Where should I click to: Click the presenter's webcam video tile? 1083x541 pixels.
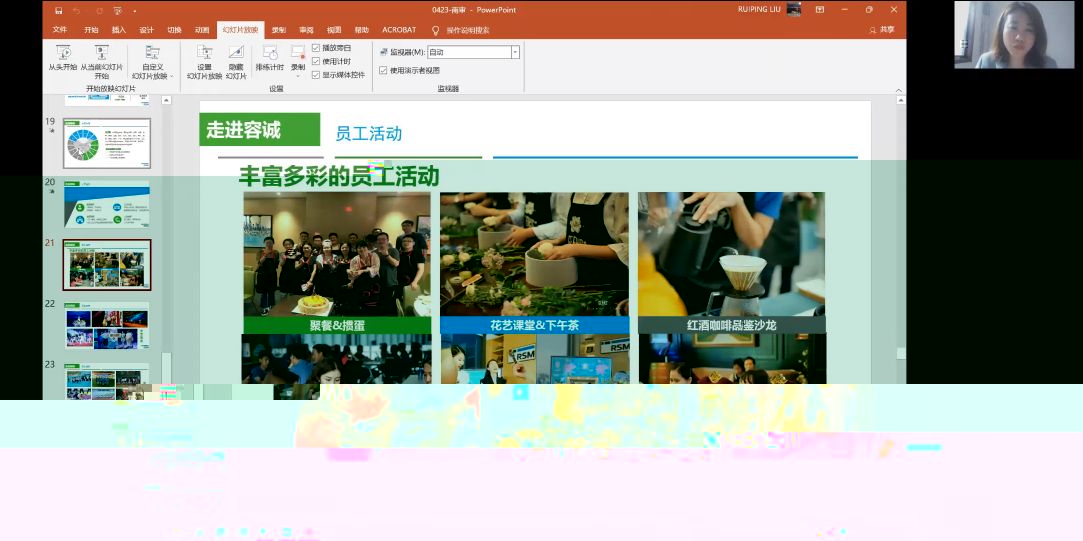[x=1014, y=35]
